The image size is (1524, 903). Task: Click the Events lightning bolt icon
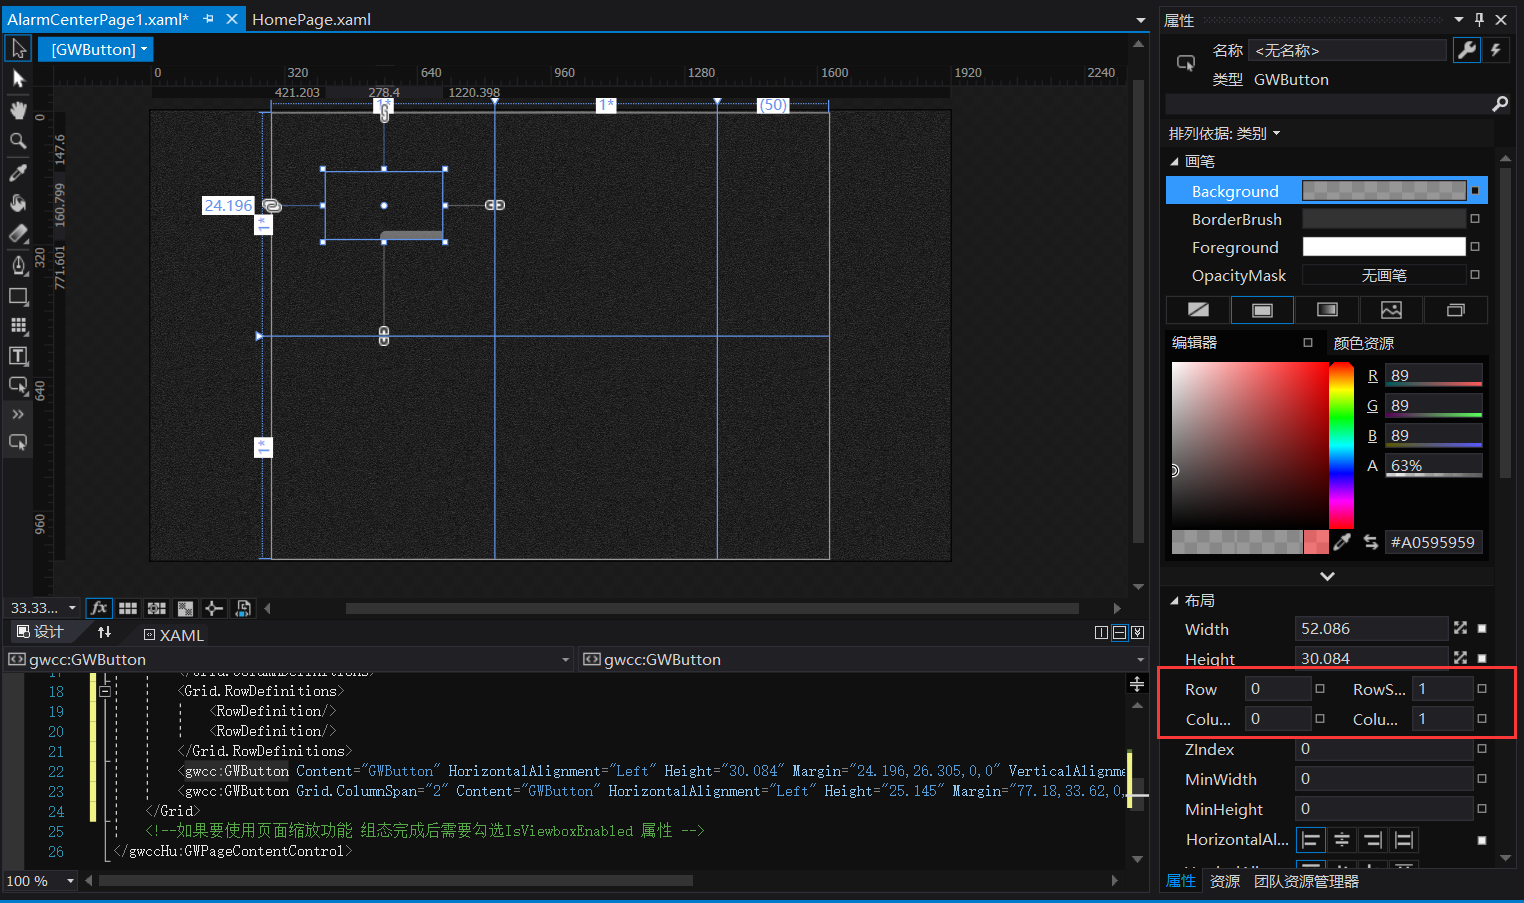click(x=1496, y=50)
